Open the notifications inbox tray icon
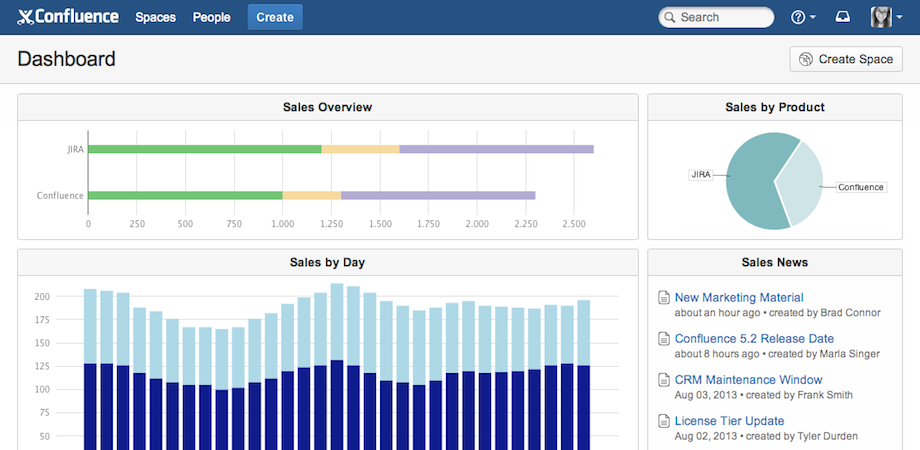This screenshot has width=920, height=450. [x=842, y=17]
